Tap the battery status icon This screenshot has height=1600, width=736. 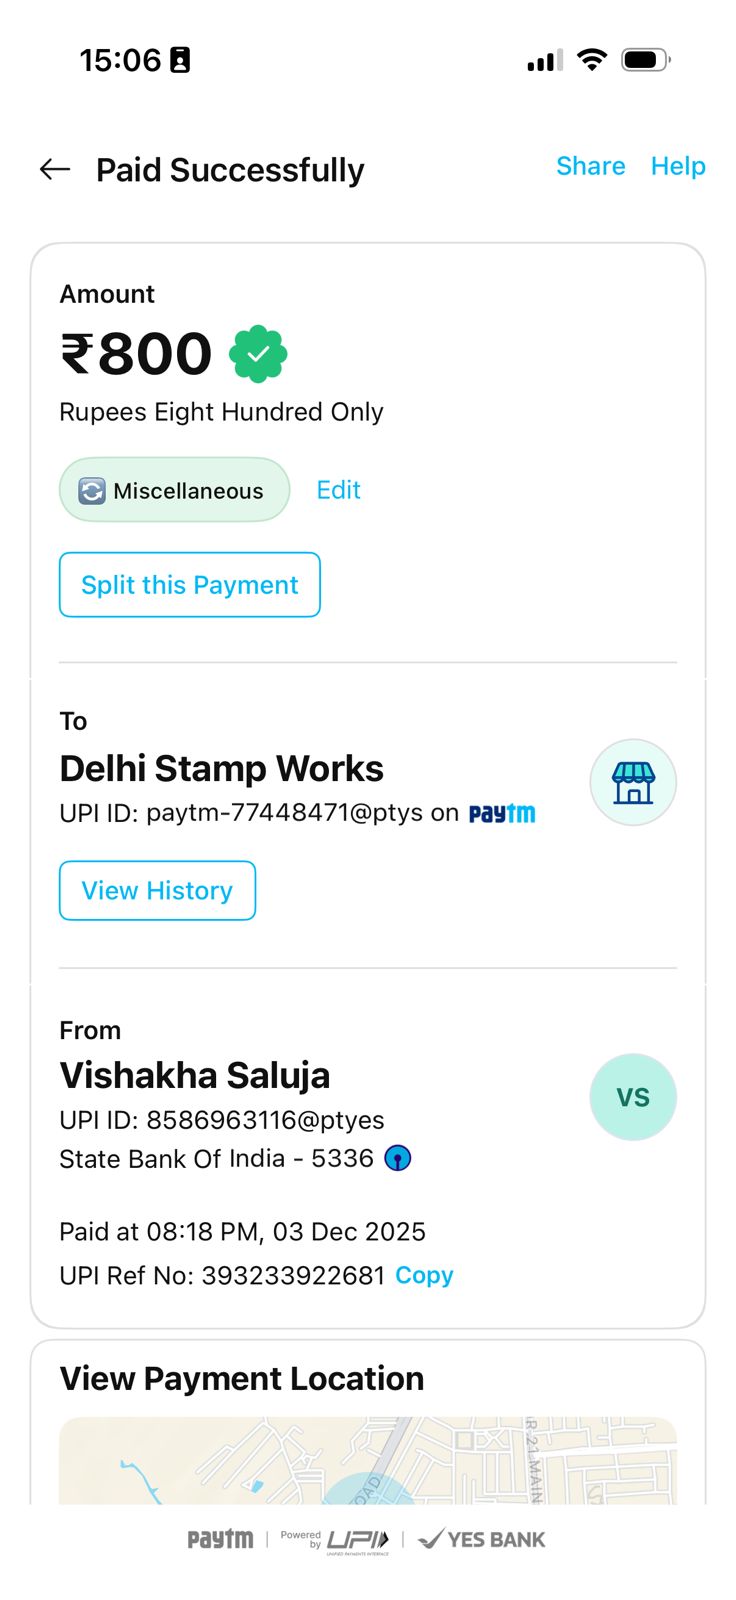coord(644,60)
